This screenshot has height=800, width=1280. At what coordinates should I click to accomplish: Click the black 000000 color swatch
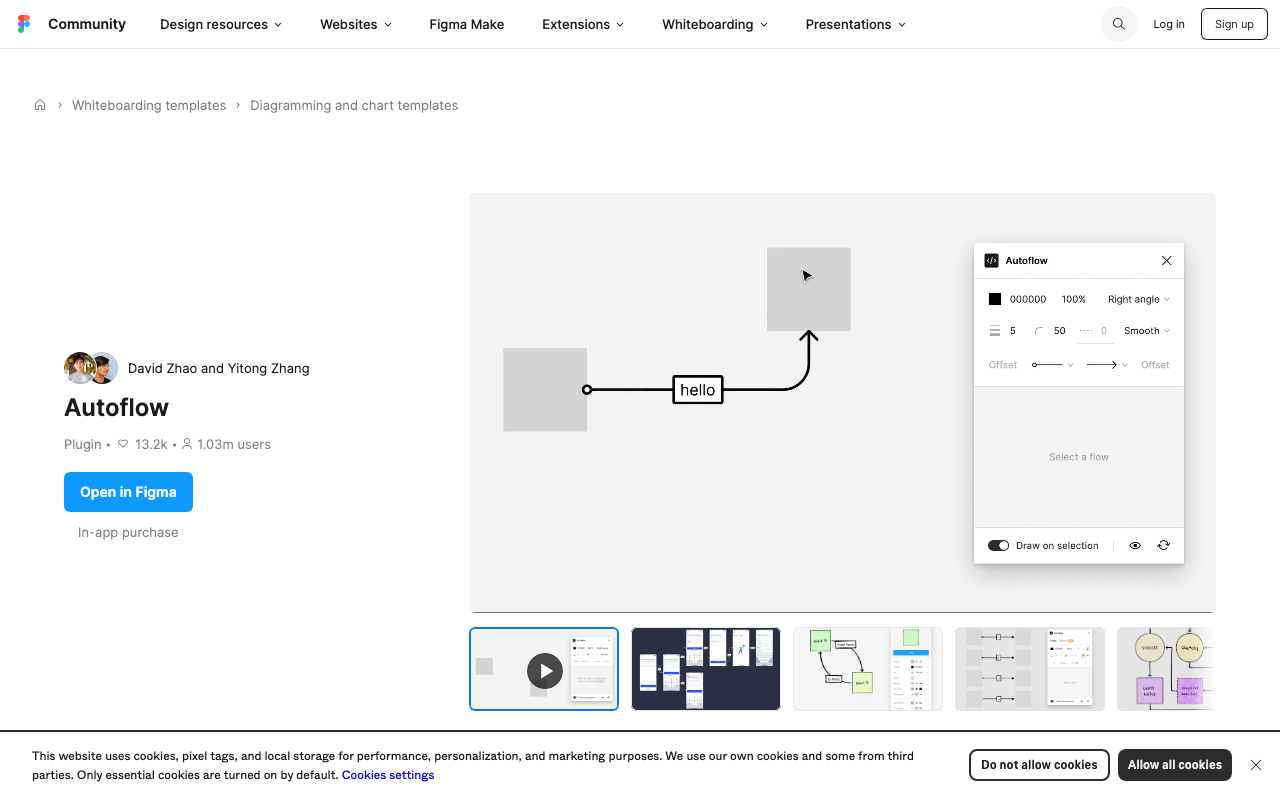pyautogui.click(x=995, y=299)
